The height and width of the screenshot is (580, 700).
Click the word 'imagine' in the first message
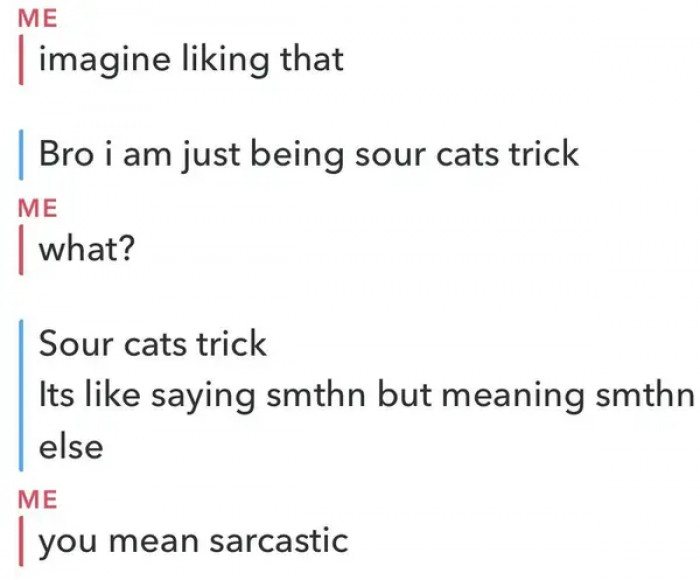pos(105,60)
